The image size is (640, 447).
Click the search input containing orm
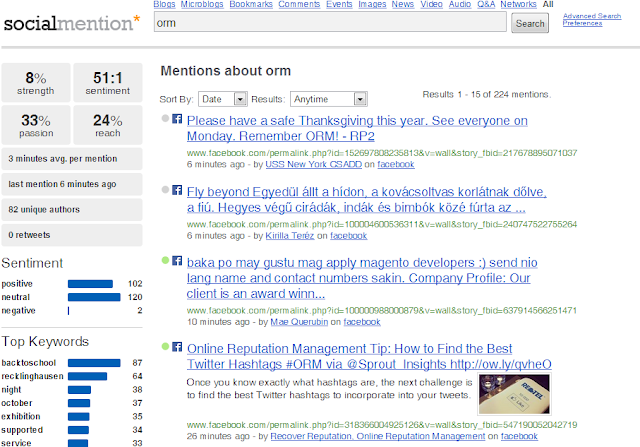point(330,22)
